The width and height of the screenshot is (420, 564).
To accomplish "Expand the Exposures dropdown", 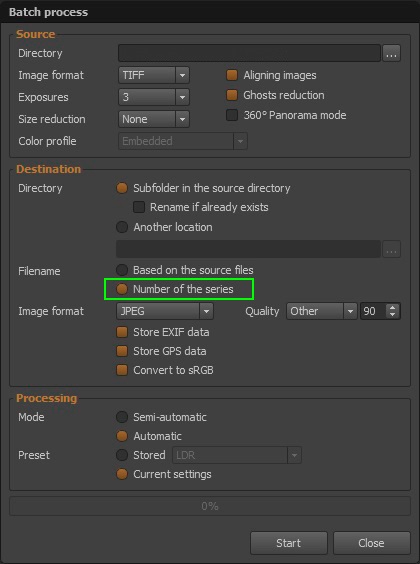I will (154, 97).
